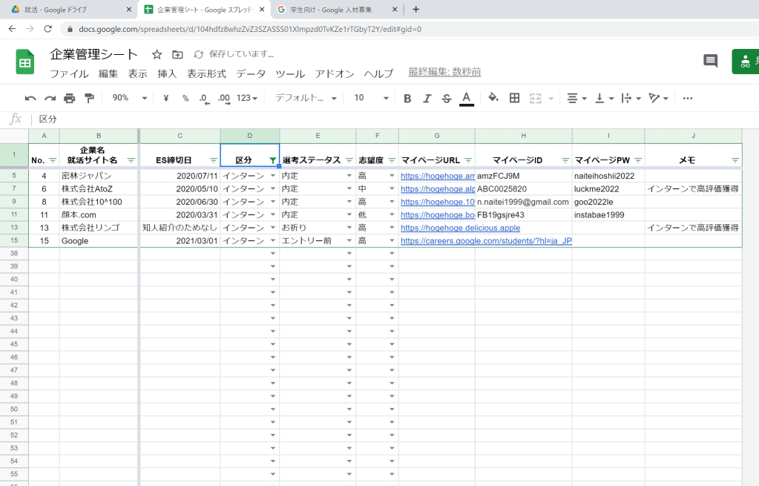Open filter on ES締切日 column
The width and height of the screenshot is (759, 486).
tap(213, 160)
